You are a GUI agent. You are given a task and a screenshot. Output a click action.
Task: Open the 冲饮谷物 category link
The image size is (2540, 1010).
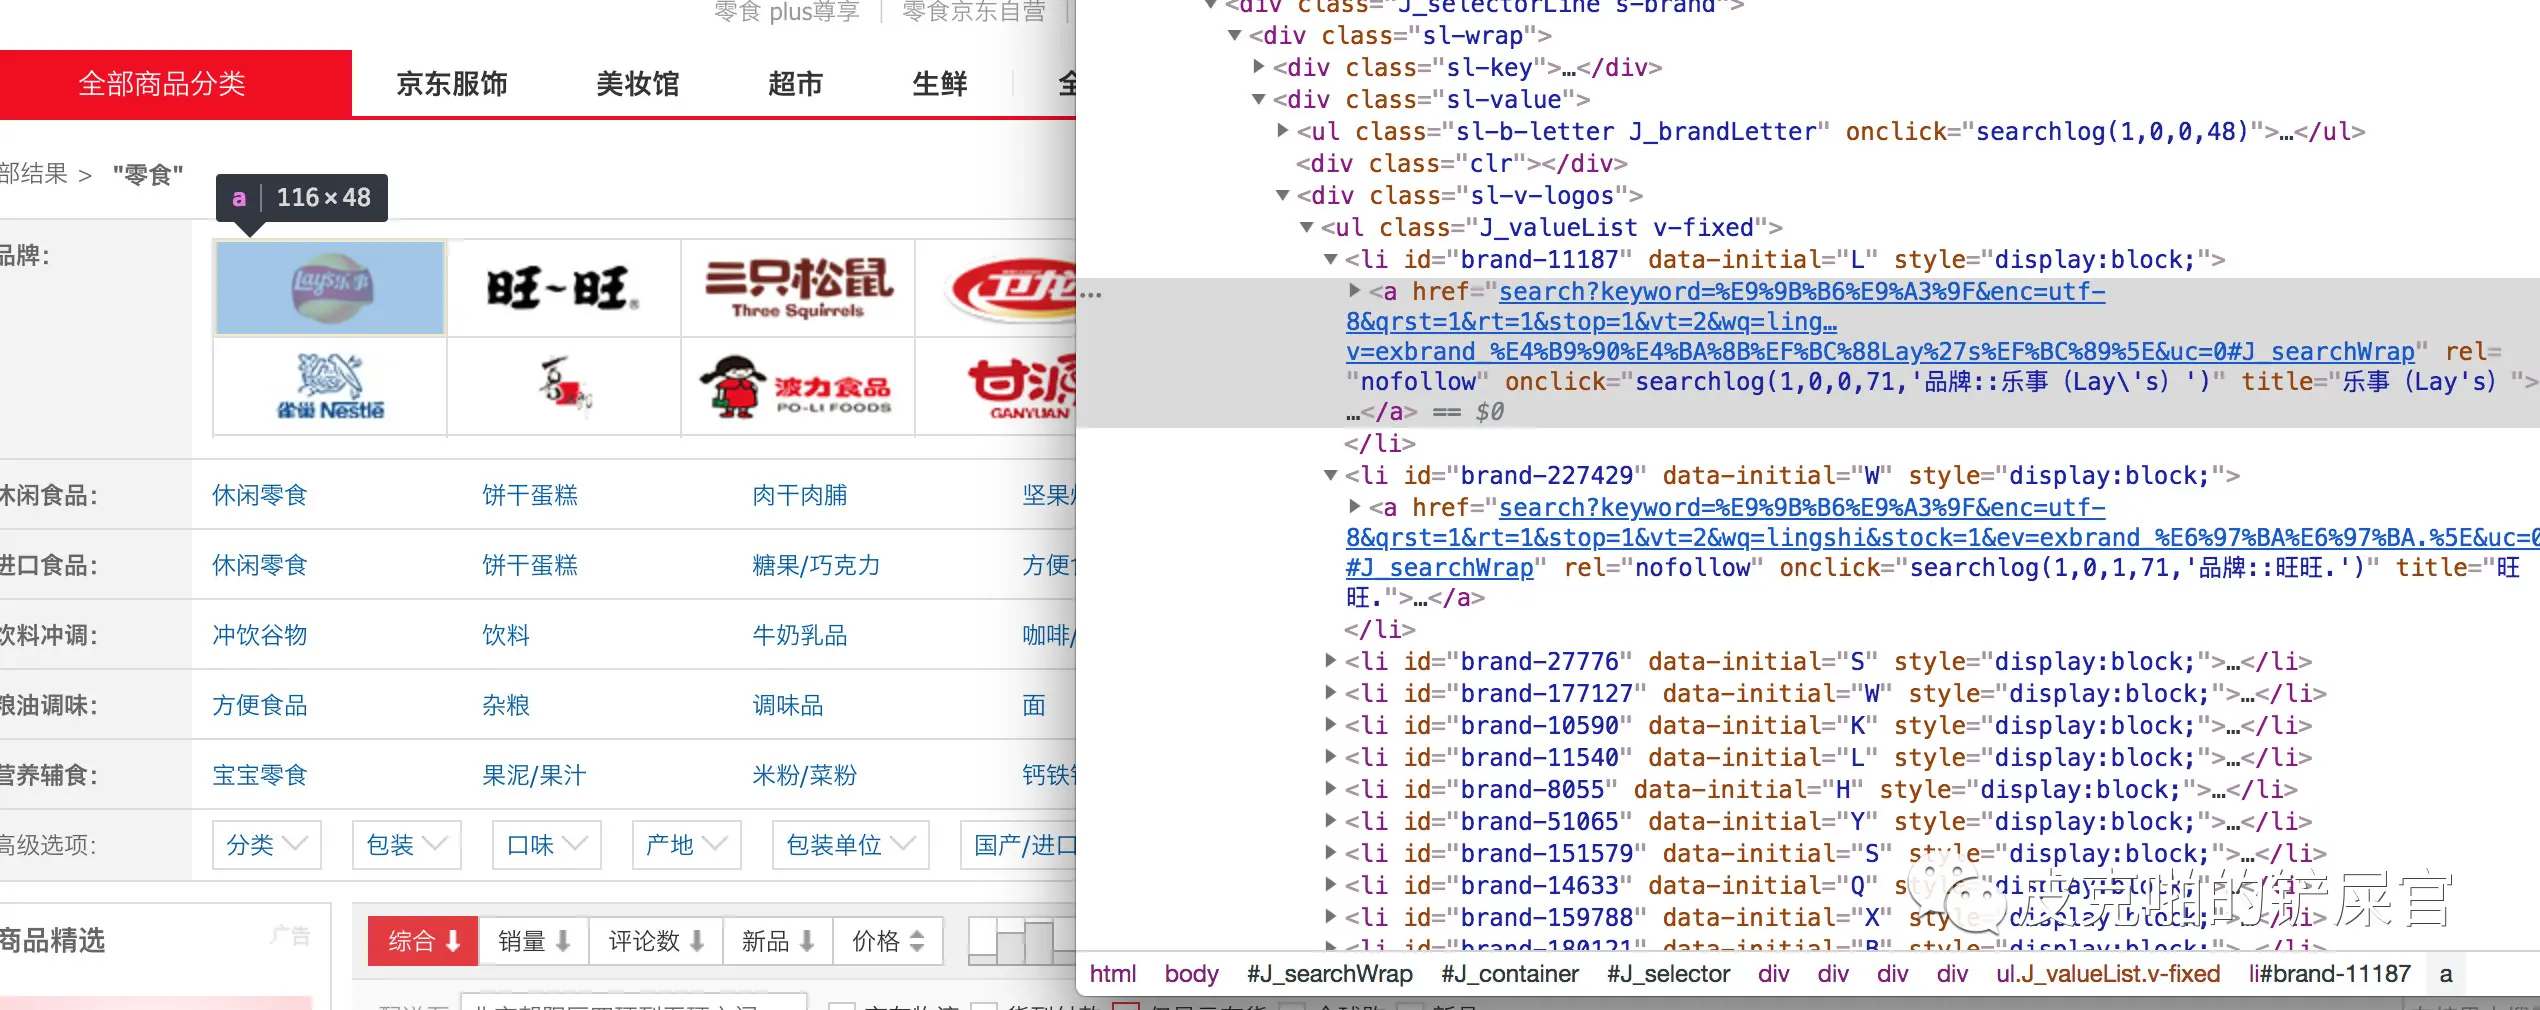pyautogui.click(x=260, y=635)
